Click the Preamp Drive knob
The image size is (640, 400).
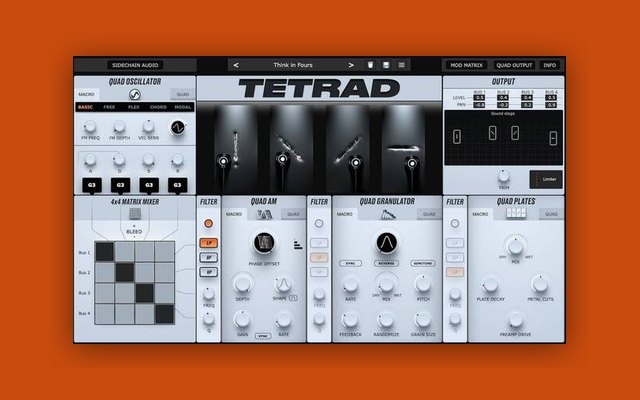(x=516, y=320)
